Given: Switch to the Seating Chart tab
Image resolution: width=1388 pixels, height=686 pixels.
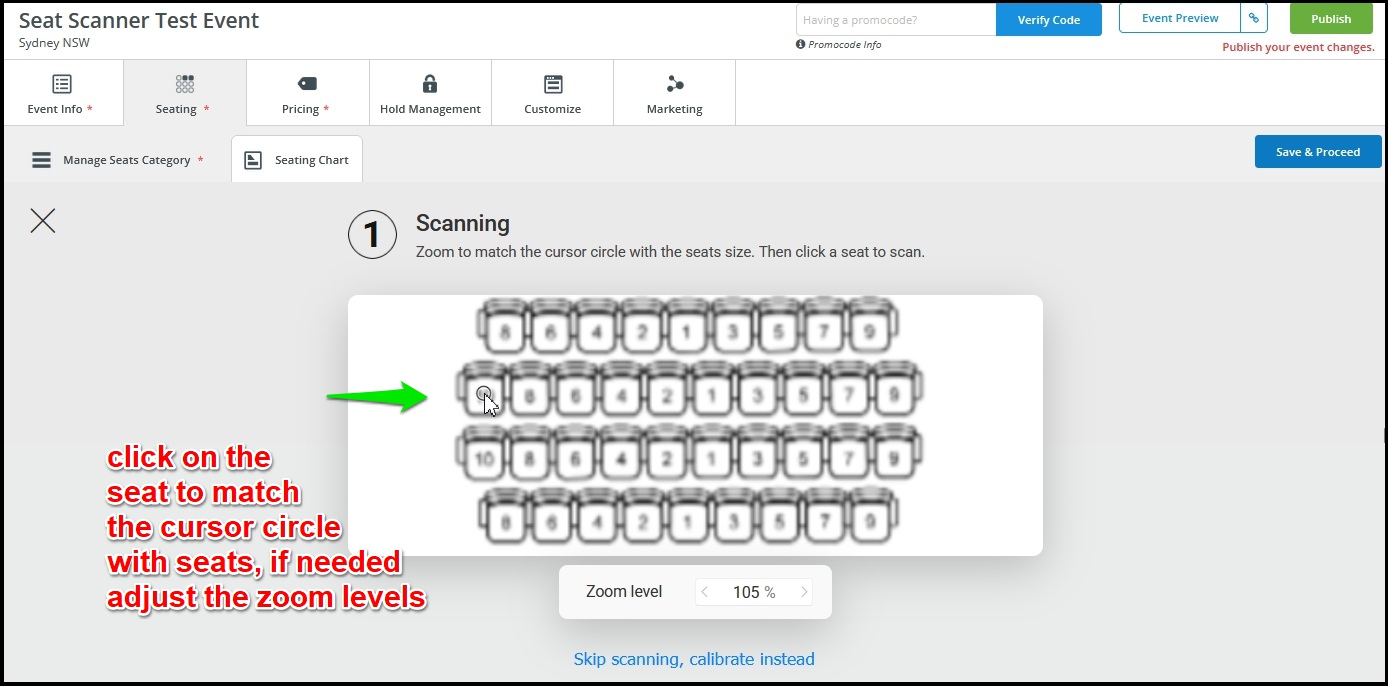Looking at the screenshot, I should coord(297,160).
